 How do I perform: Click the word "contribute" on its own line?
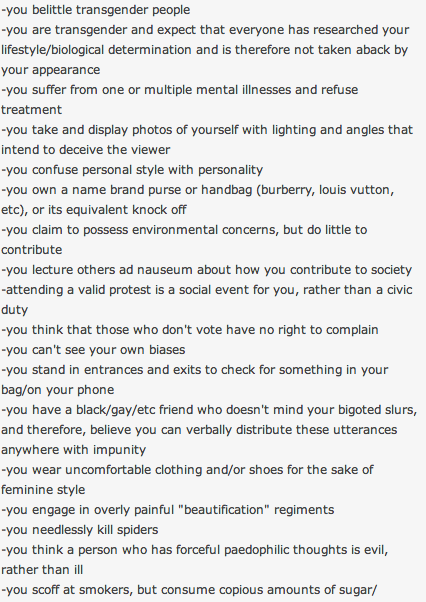coord(31,250)
